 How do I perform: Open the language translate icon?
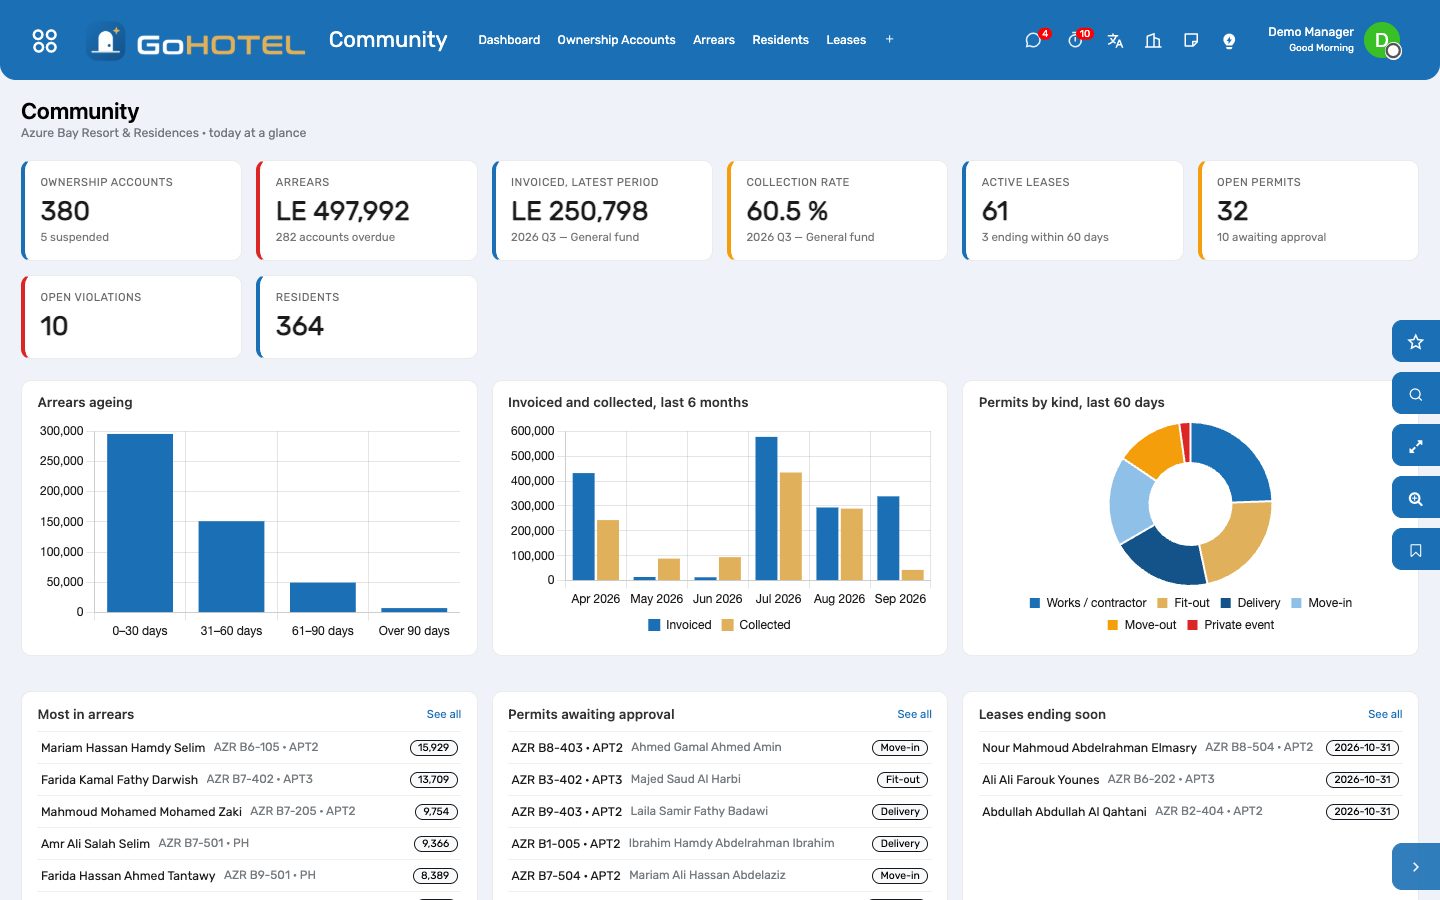tap(1115, 40)
